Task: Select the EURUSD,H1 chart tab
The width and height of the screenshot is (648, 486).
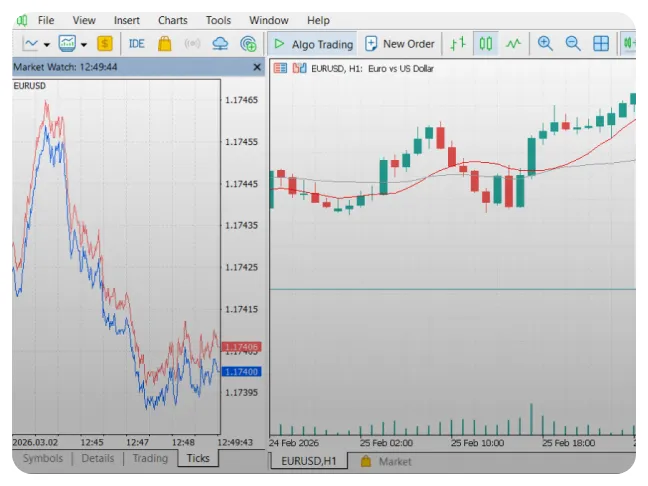Action: 308,461
